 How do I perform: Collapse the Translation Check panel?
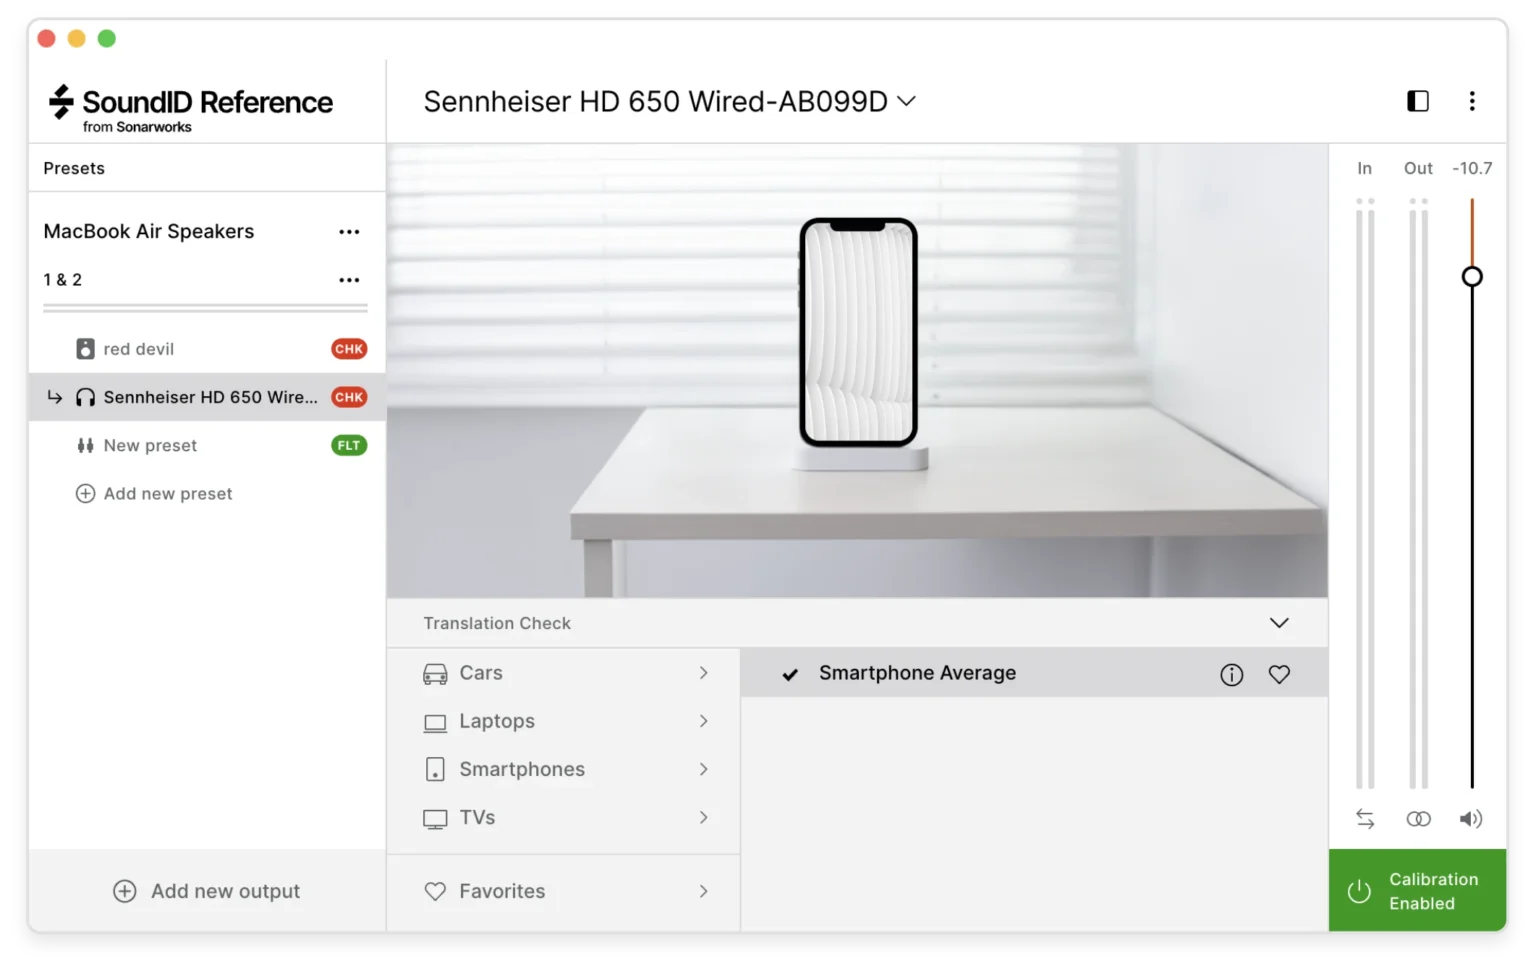pyautogui.click(x=1279, y=623)
